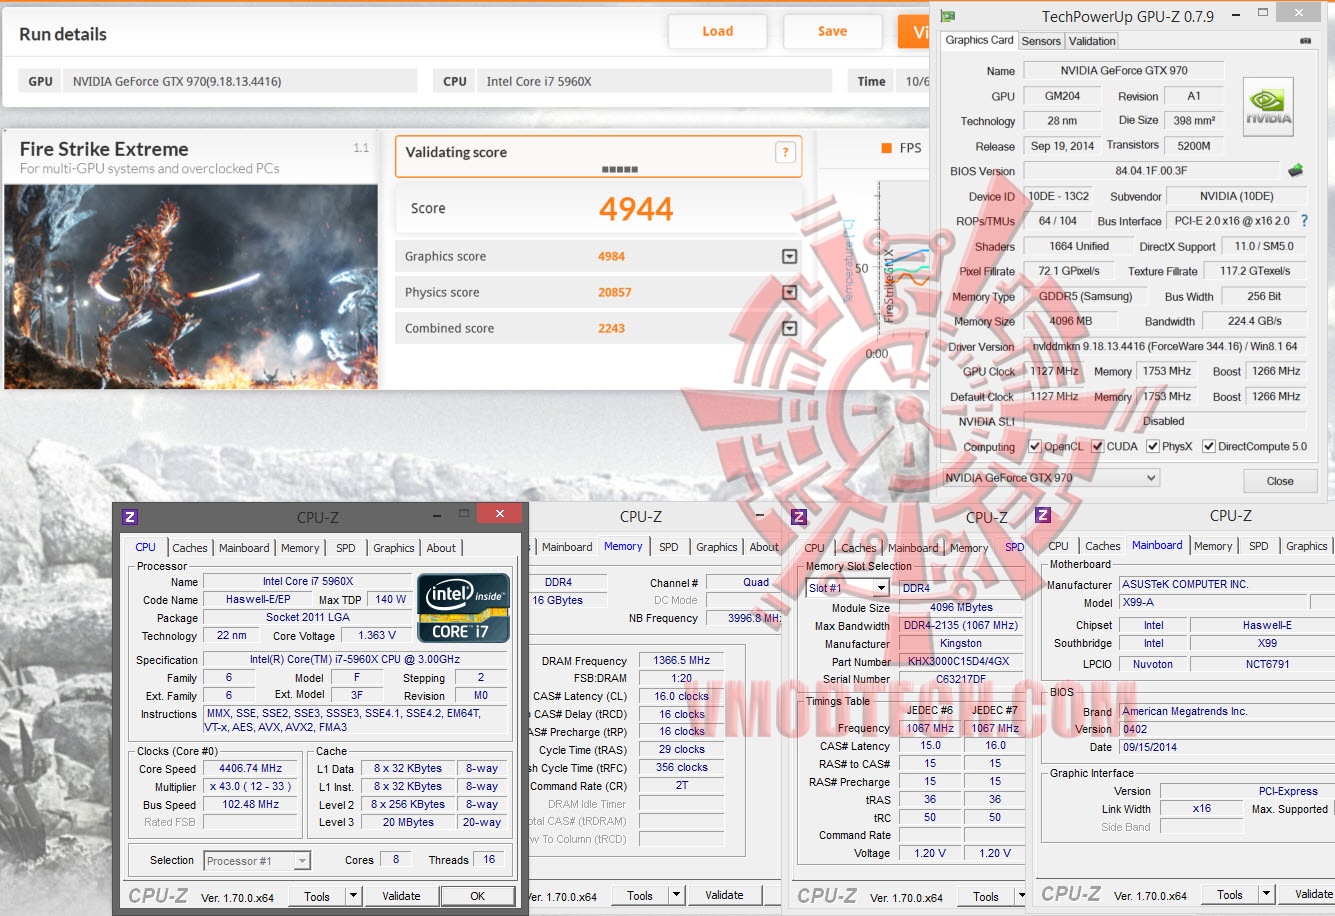Open the NVIDIA GeForce GTX 970 card dropdown
The width and height of the screenshot is (1335, 916).
[x=1051, y=478]
